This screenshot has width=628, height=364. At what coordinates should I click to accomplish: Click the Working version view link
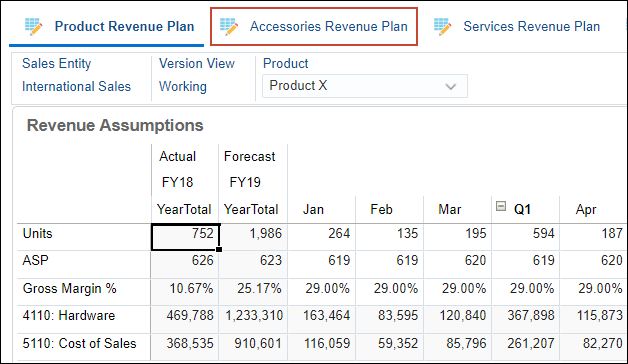183,86
